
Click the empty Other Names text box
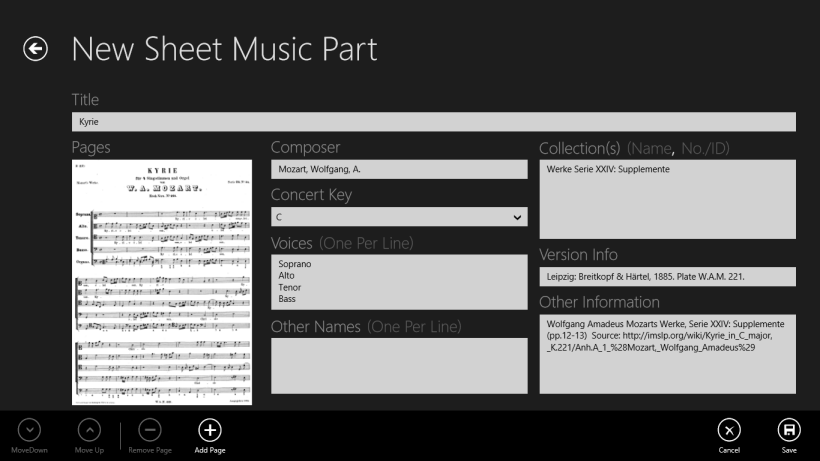pyautogui.click(x=399, y=366)
